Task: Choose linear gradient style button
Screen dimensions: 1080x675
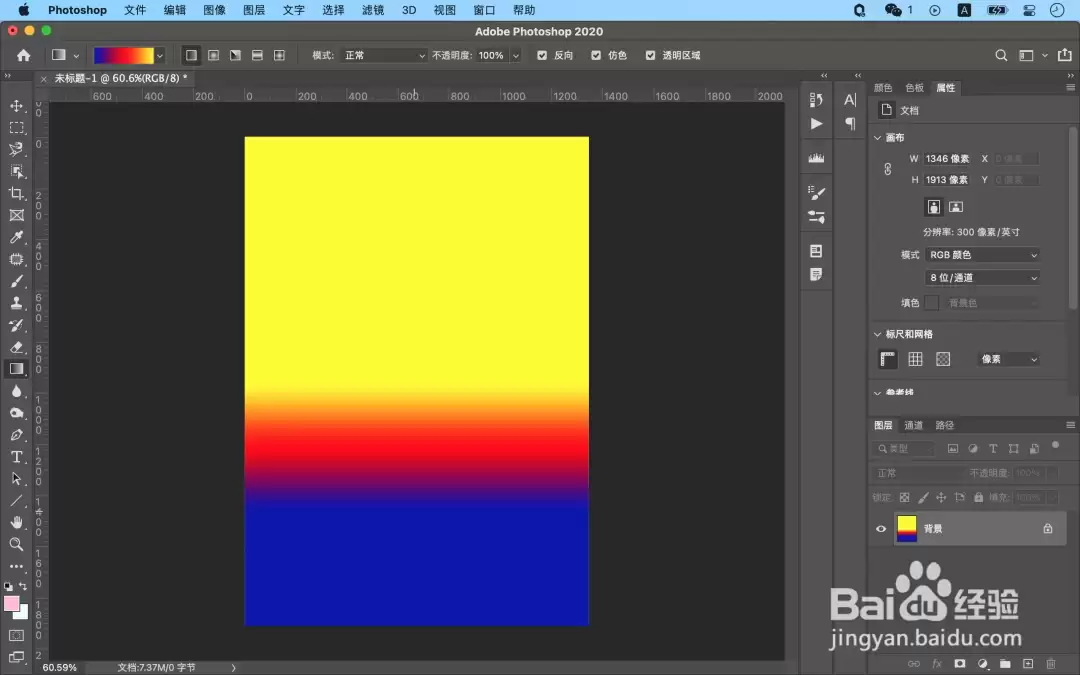Action: [191, 55]
